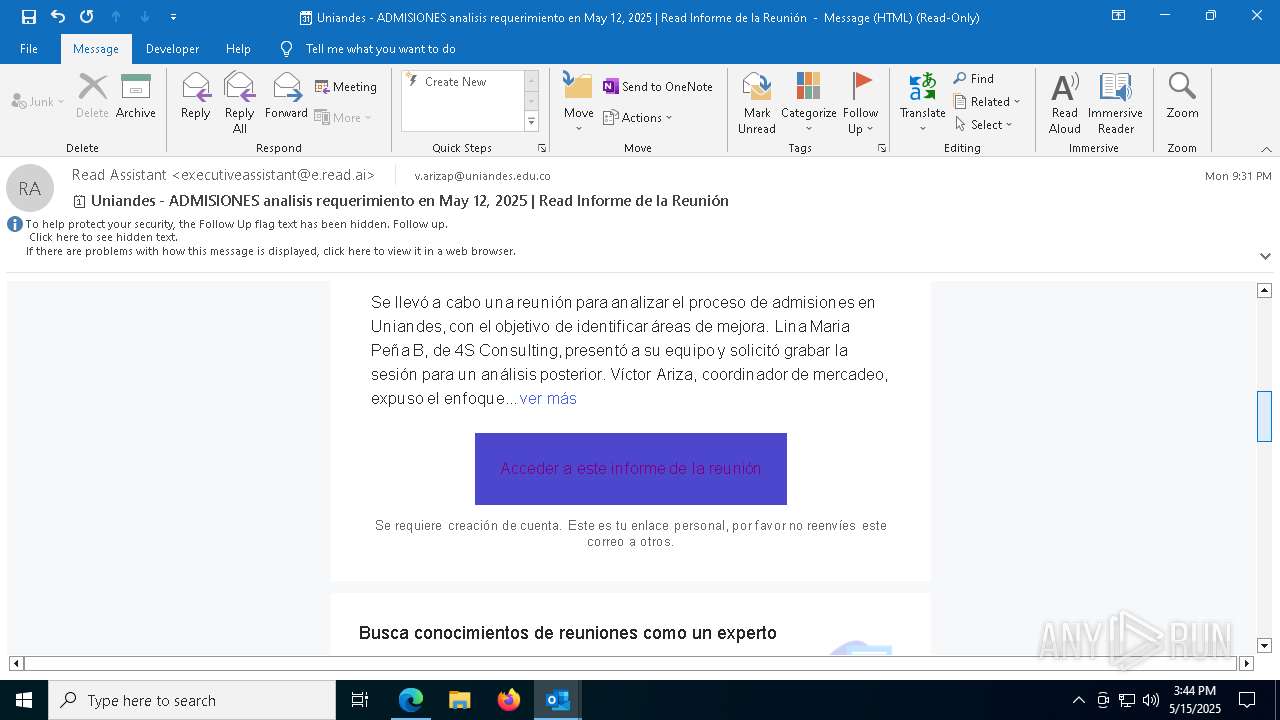Open the File tab
The width and height of the screenshot is (1280, 720).
click(x=29, y=49)
